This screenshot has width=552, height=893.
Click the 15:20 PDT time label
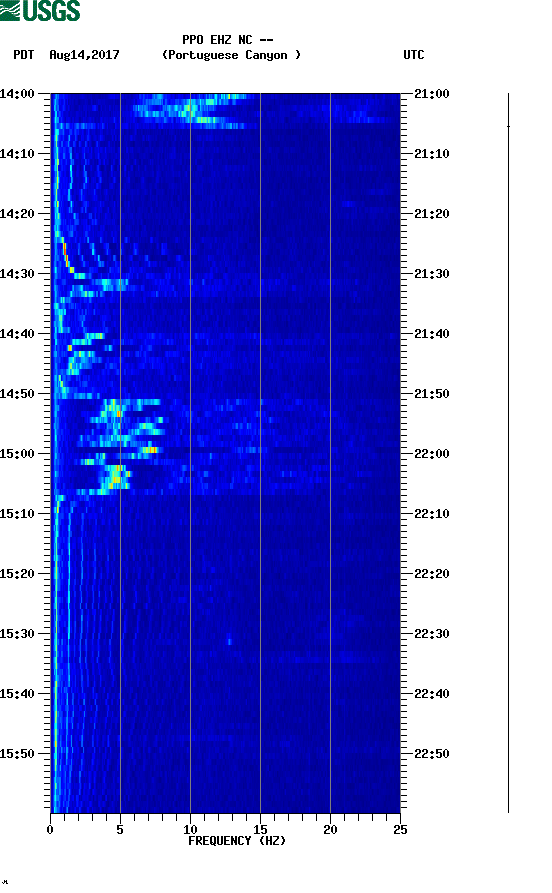point(17,574)
